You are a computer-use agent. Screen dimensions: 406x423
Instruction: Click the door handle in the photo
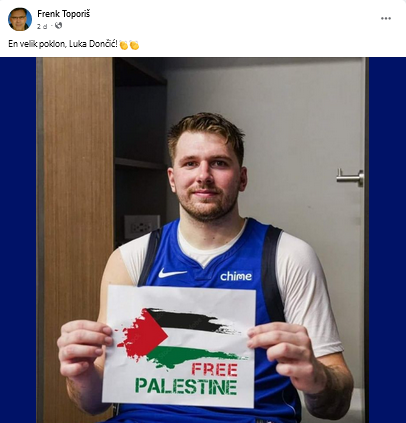[x=350, y=177]
